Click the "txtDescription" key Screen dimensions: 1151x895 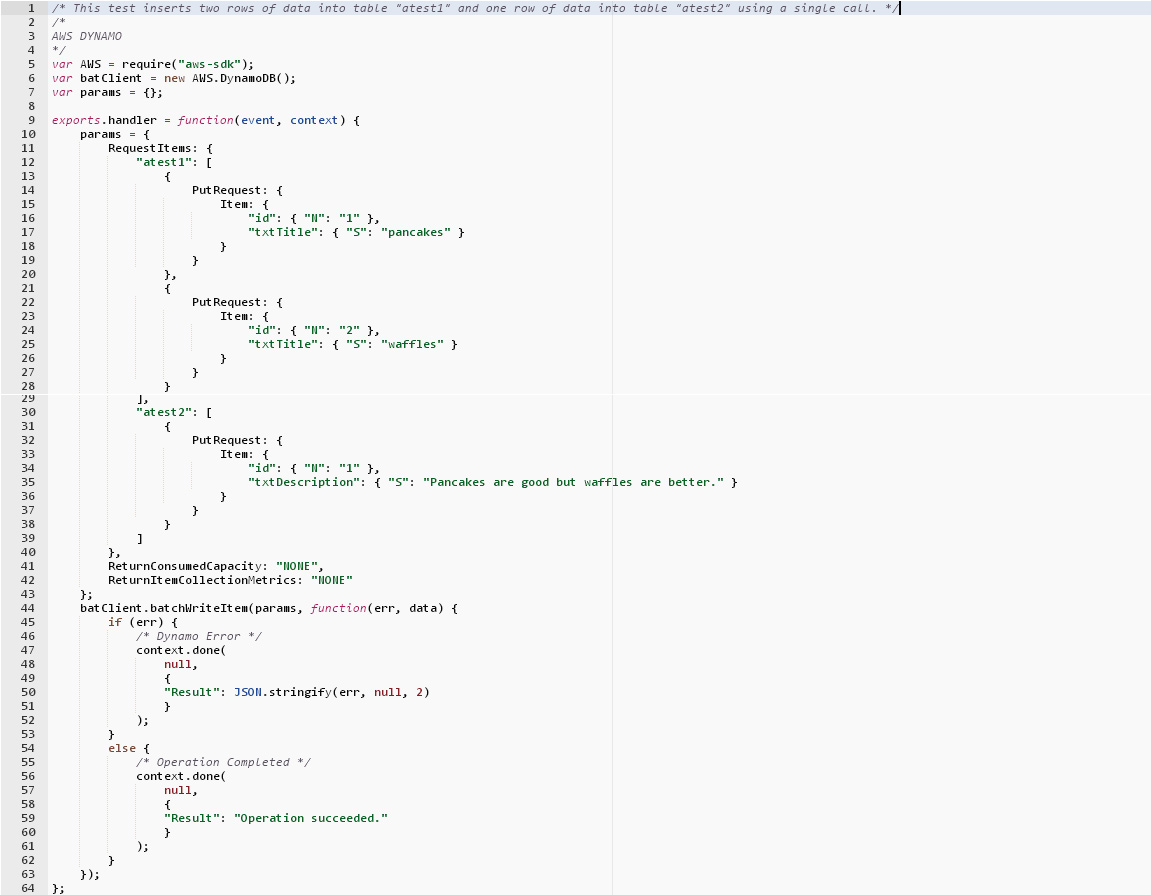point(304,482)
